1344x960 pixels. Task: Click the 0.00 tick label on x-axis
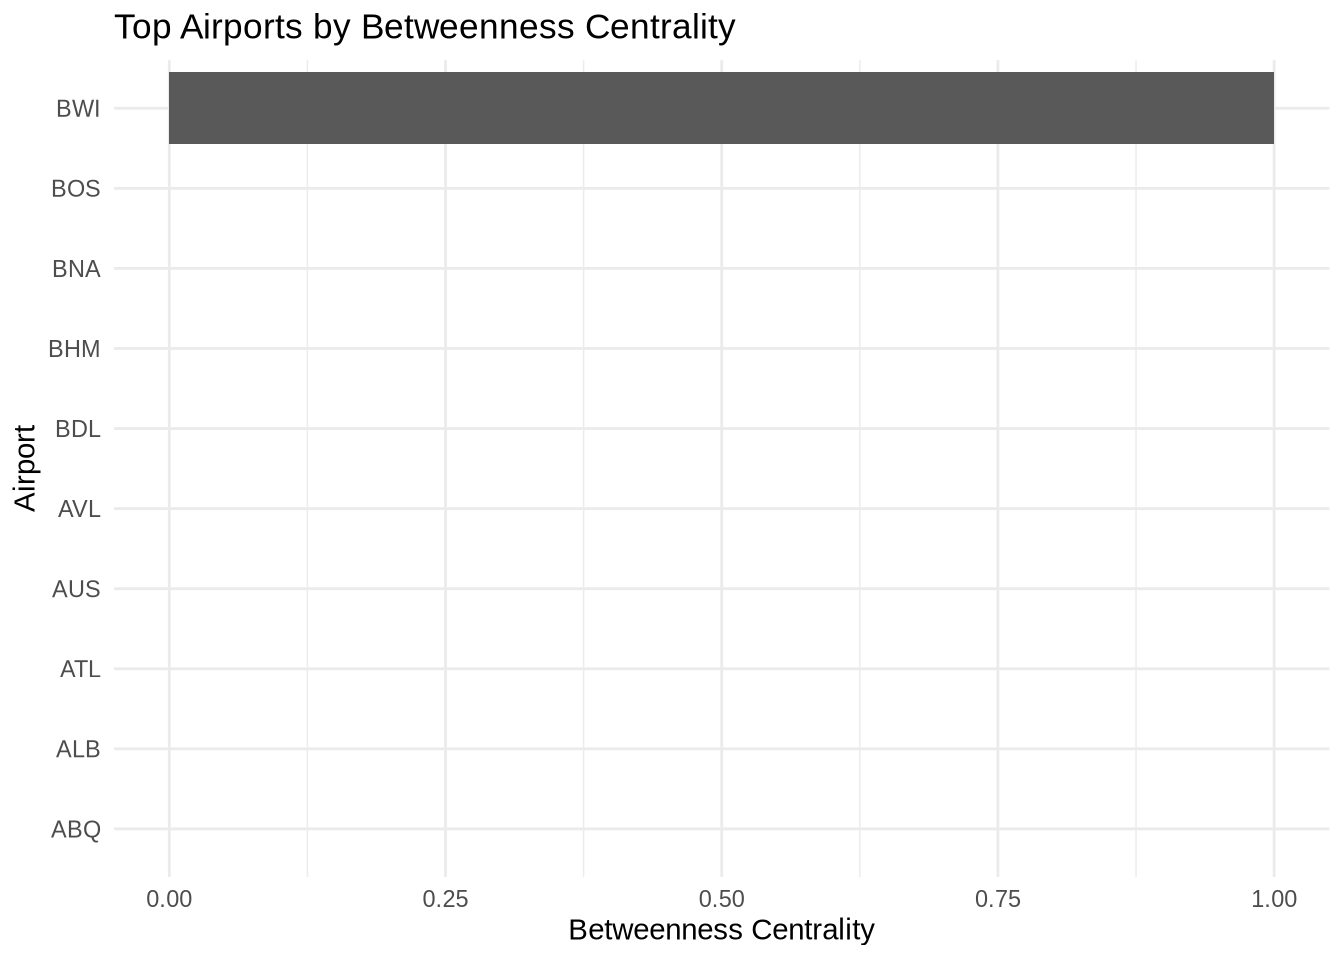tap(169, 899)
